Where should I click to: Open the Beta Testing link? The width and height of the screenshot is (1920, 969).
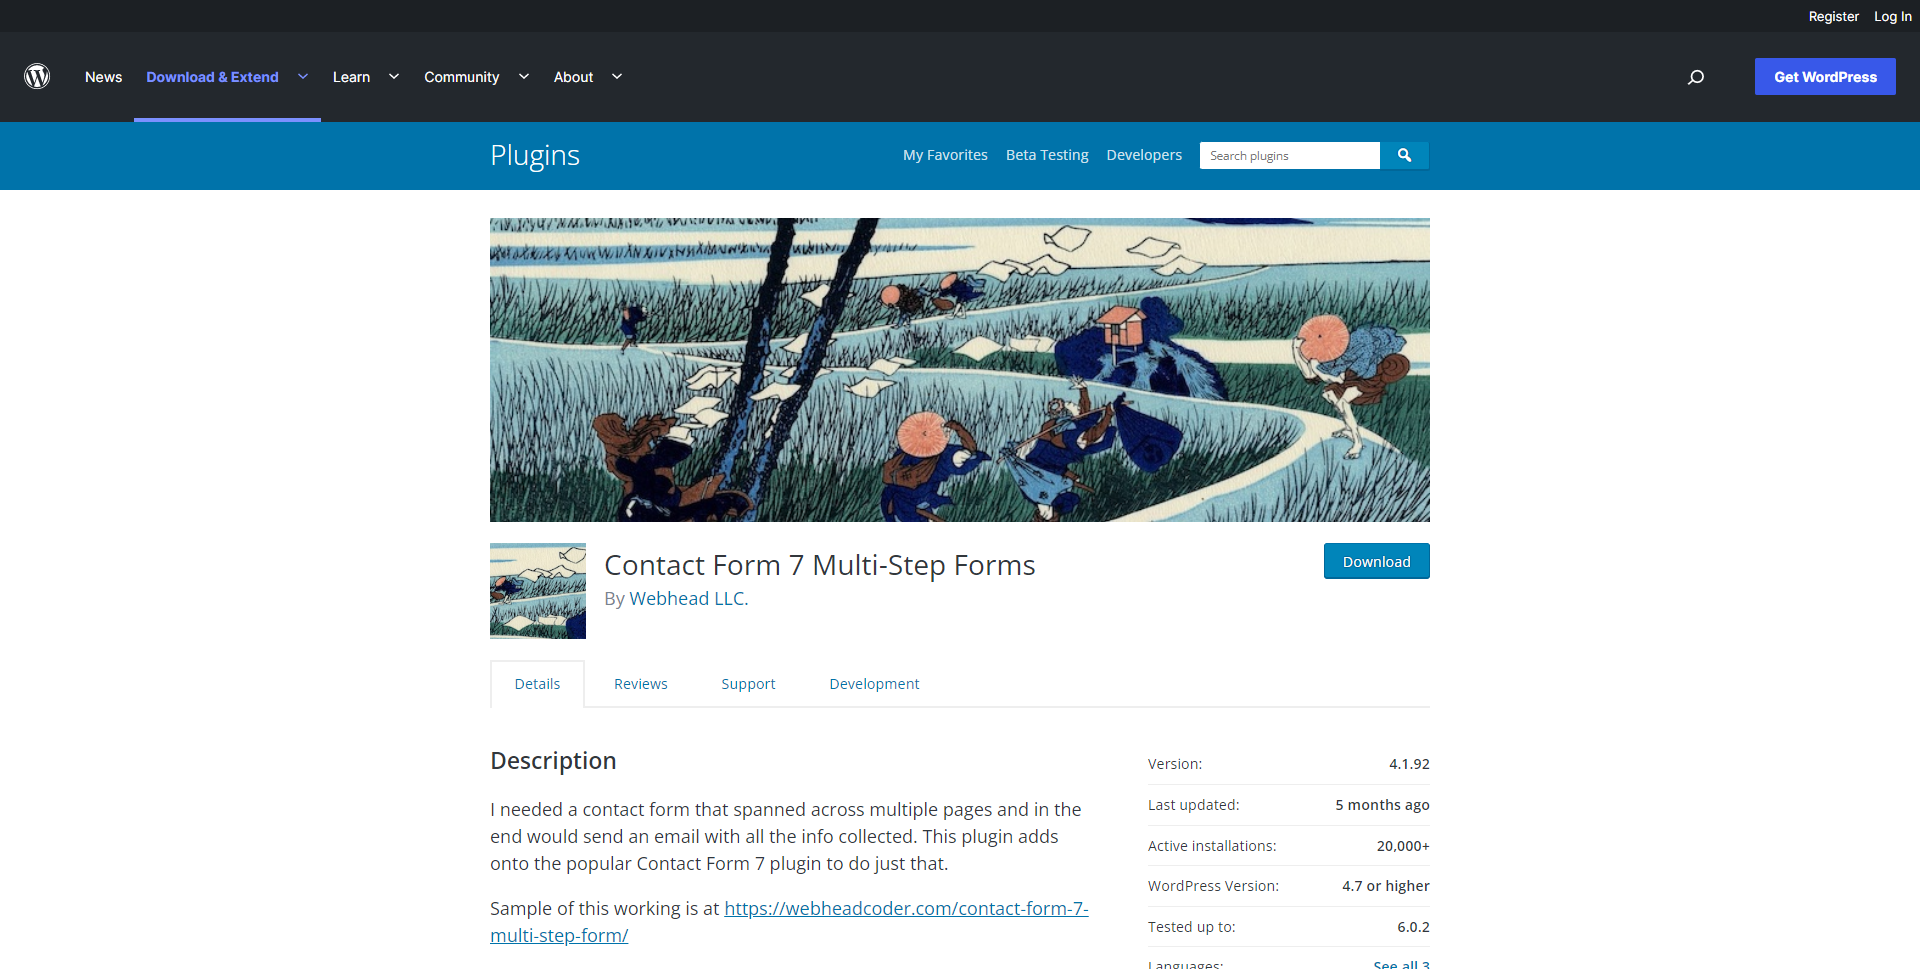(1047, 155)
